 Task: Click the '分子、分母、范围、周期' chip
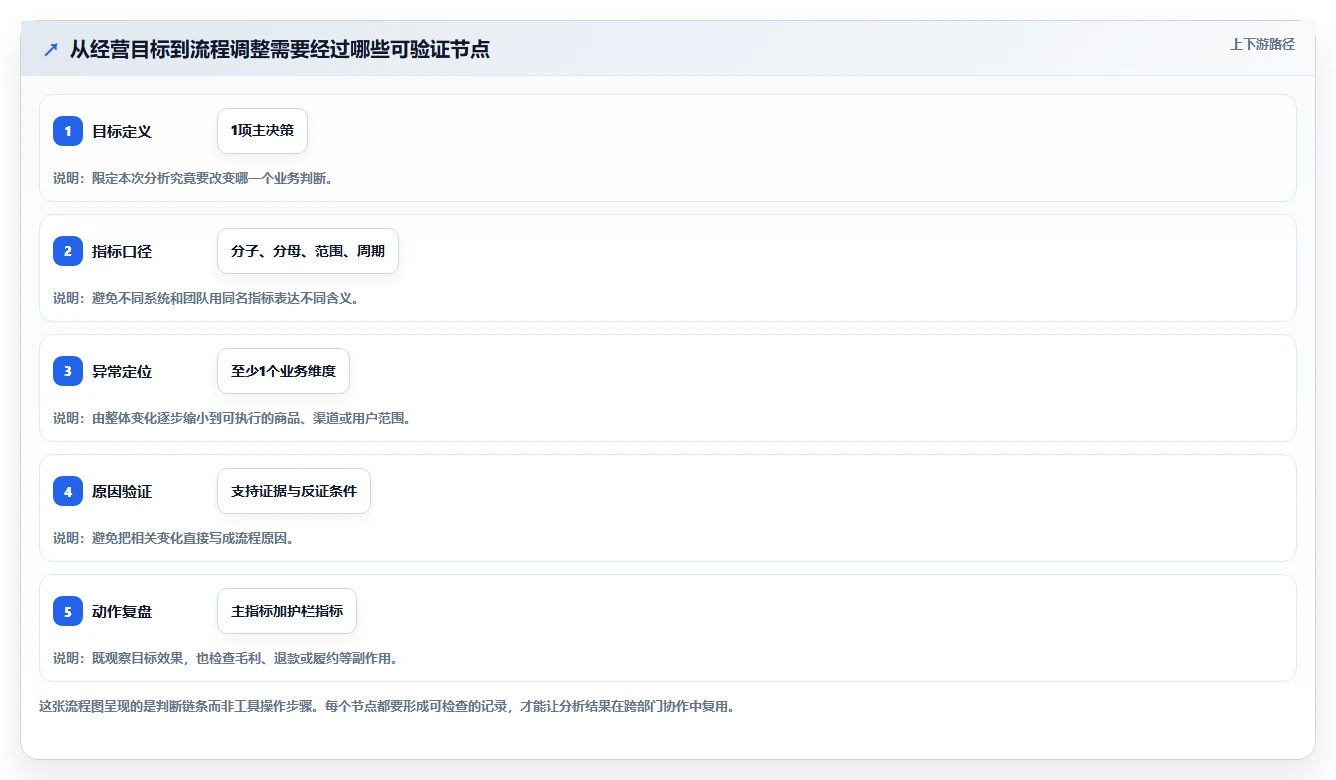click(x=308, y=251)
